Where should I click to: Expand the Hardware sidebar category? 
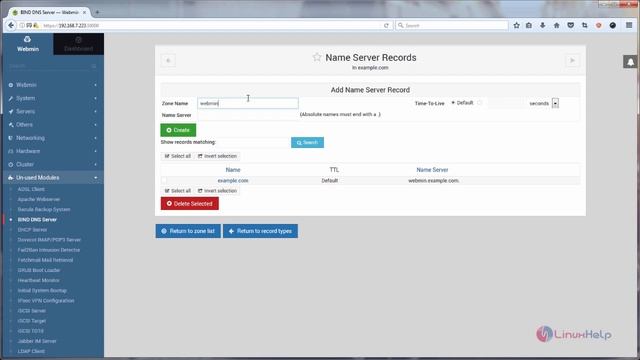point(53,151)
